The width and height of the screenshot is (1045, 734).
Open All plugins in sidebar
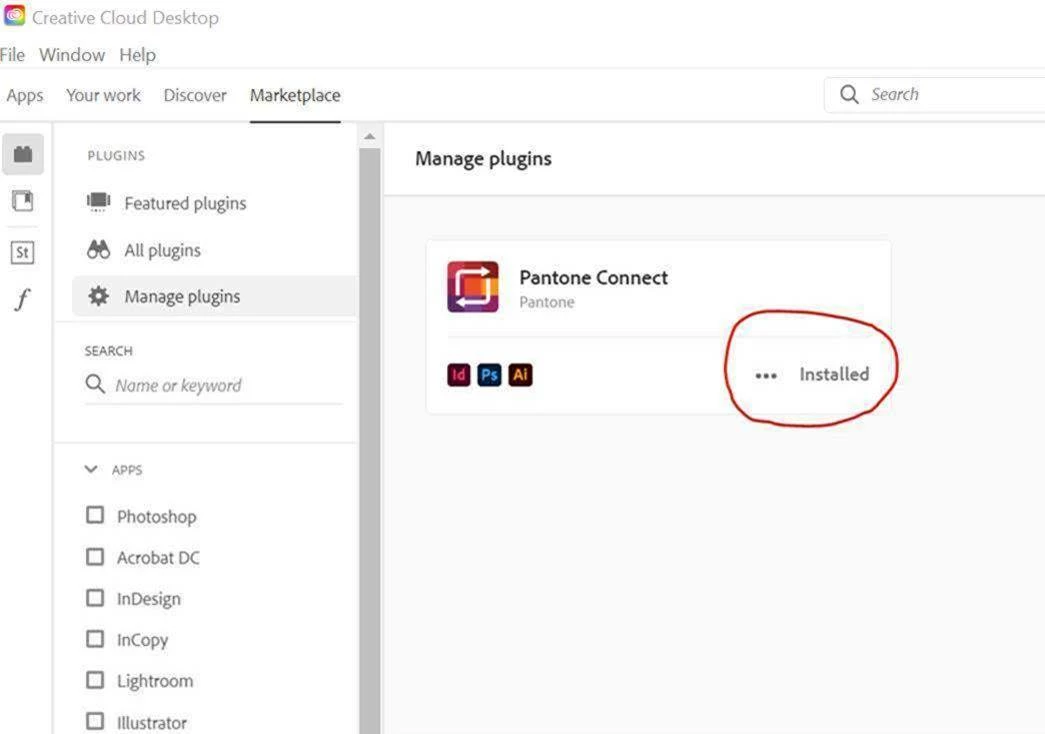pos(163,250)
